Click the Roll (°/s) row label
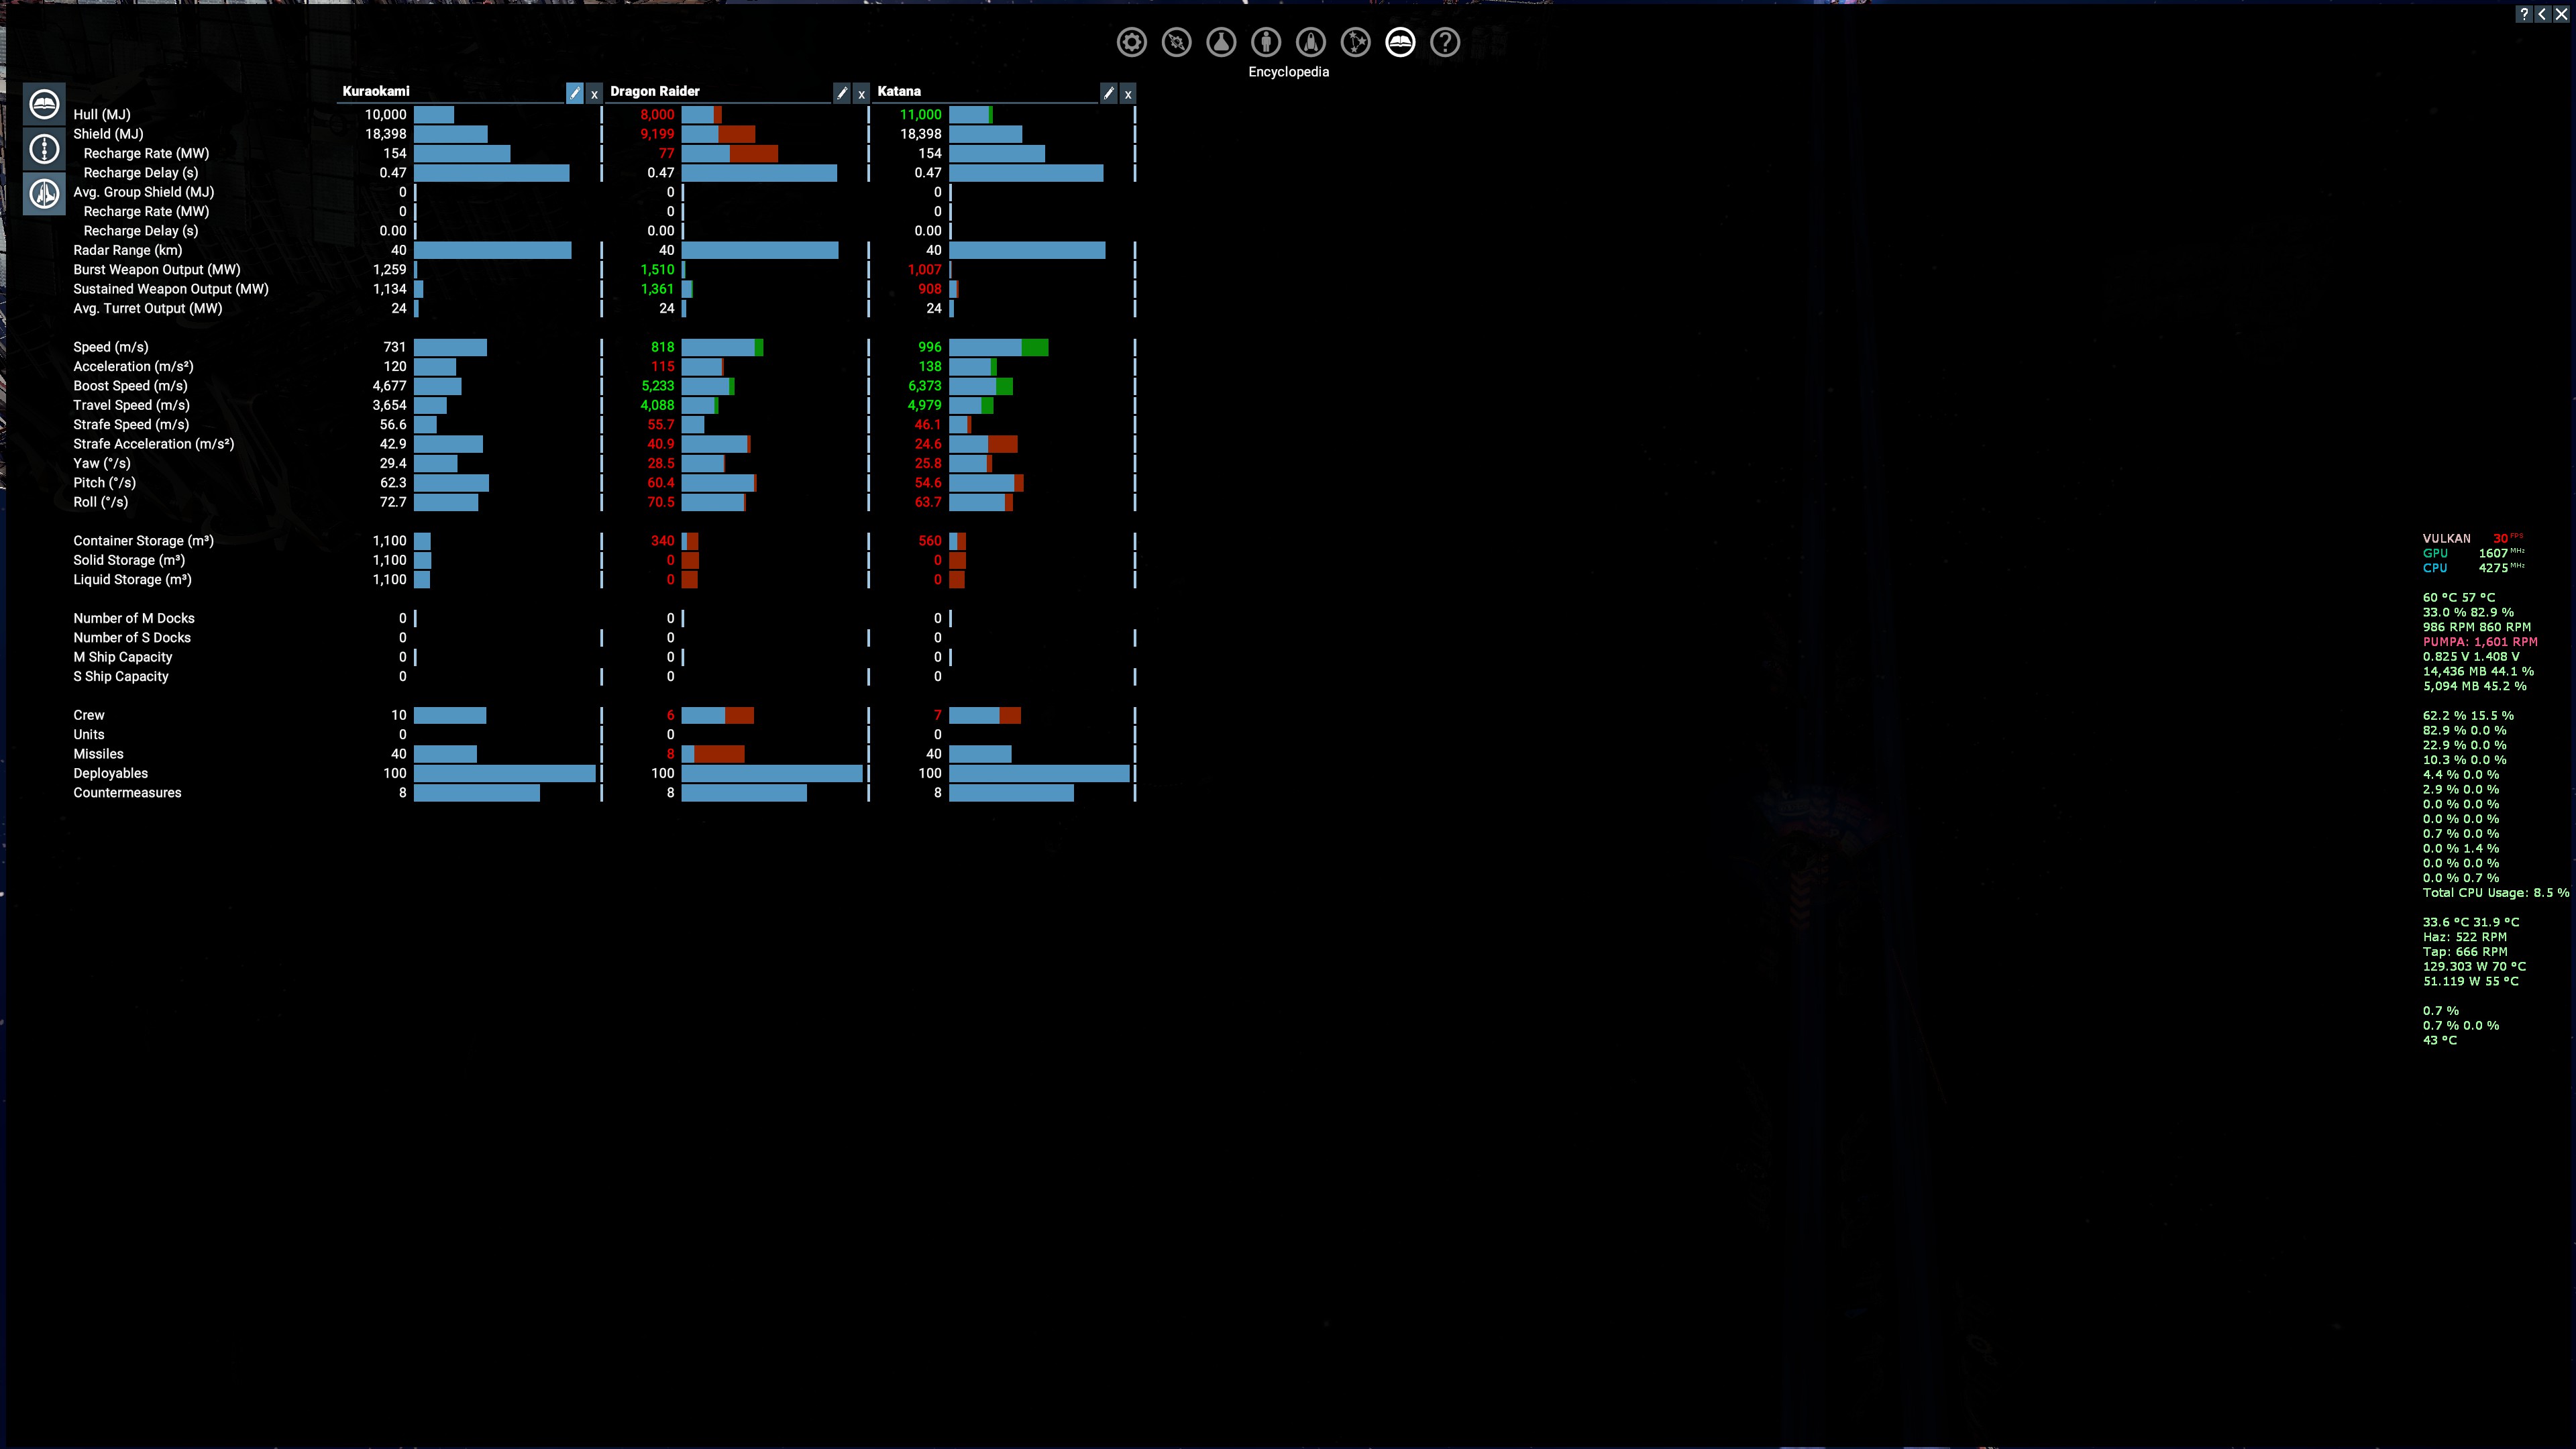 coord(101,502)
